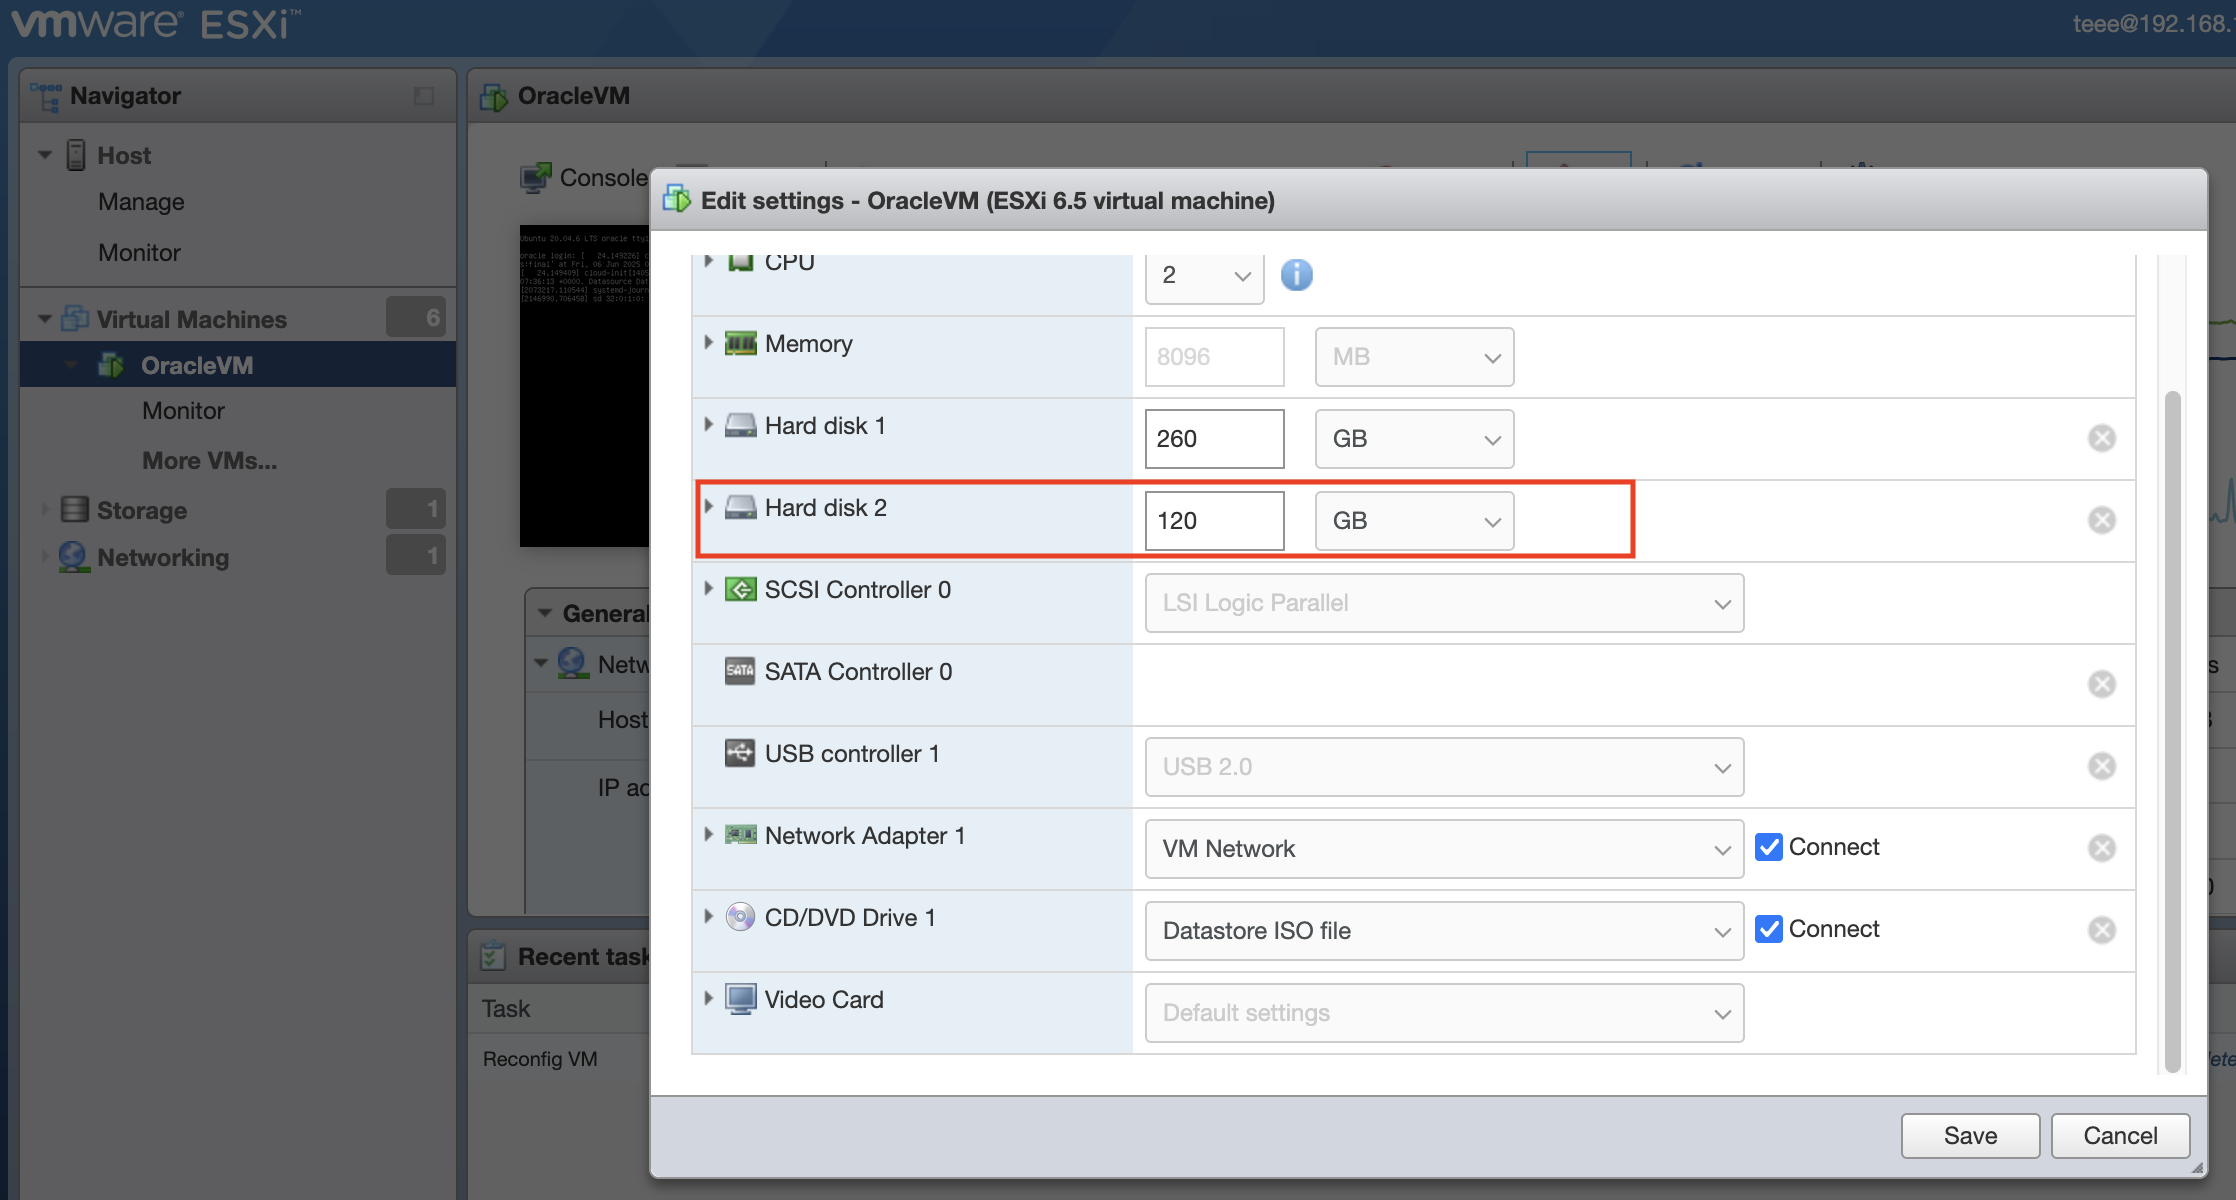Image resolution: width=2236 pixels, height=1200 pixels.
Task: Open Hard disk 2 GB unit dropdown
Action: (x=1414, y=520)
